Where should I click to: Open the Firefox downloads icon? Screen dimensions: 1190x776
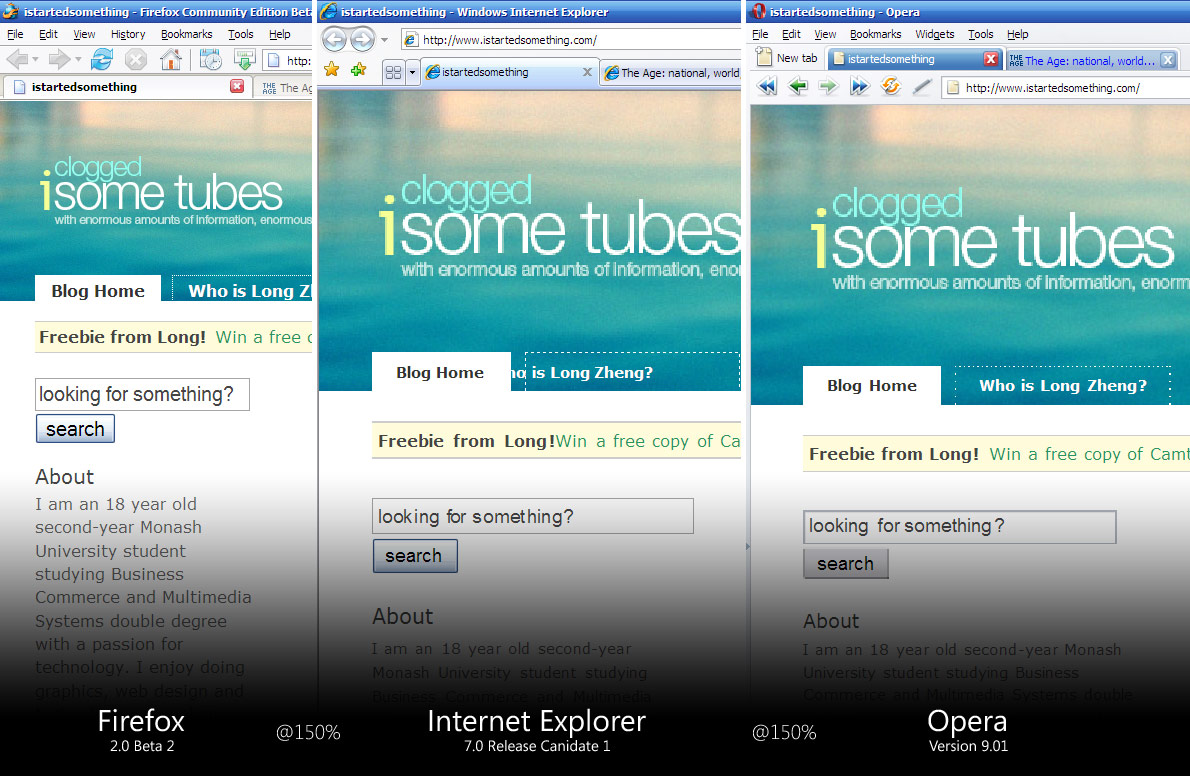243,60
